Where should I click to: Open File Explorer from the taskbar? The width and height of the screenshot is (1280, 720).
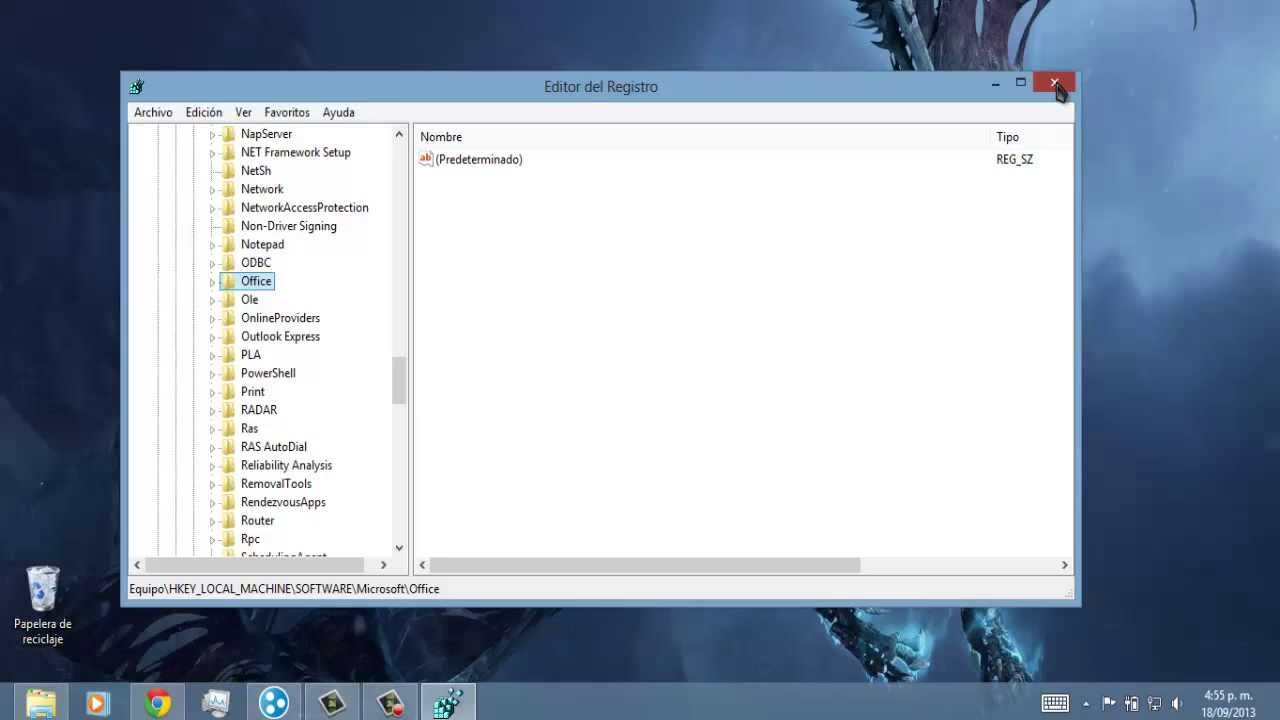point(41,703)
